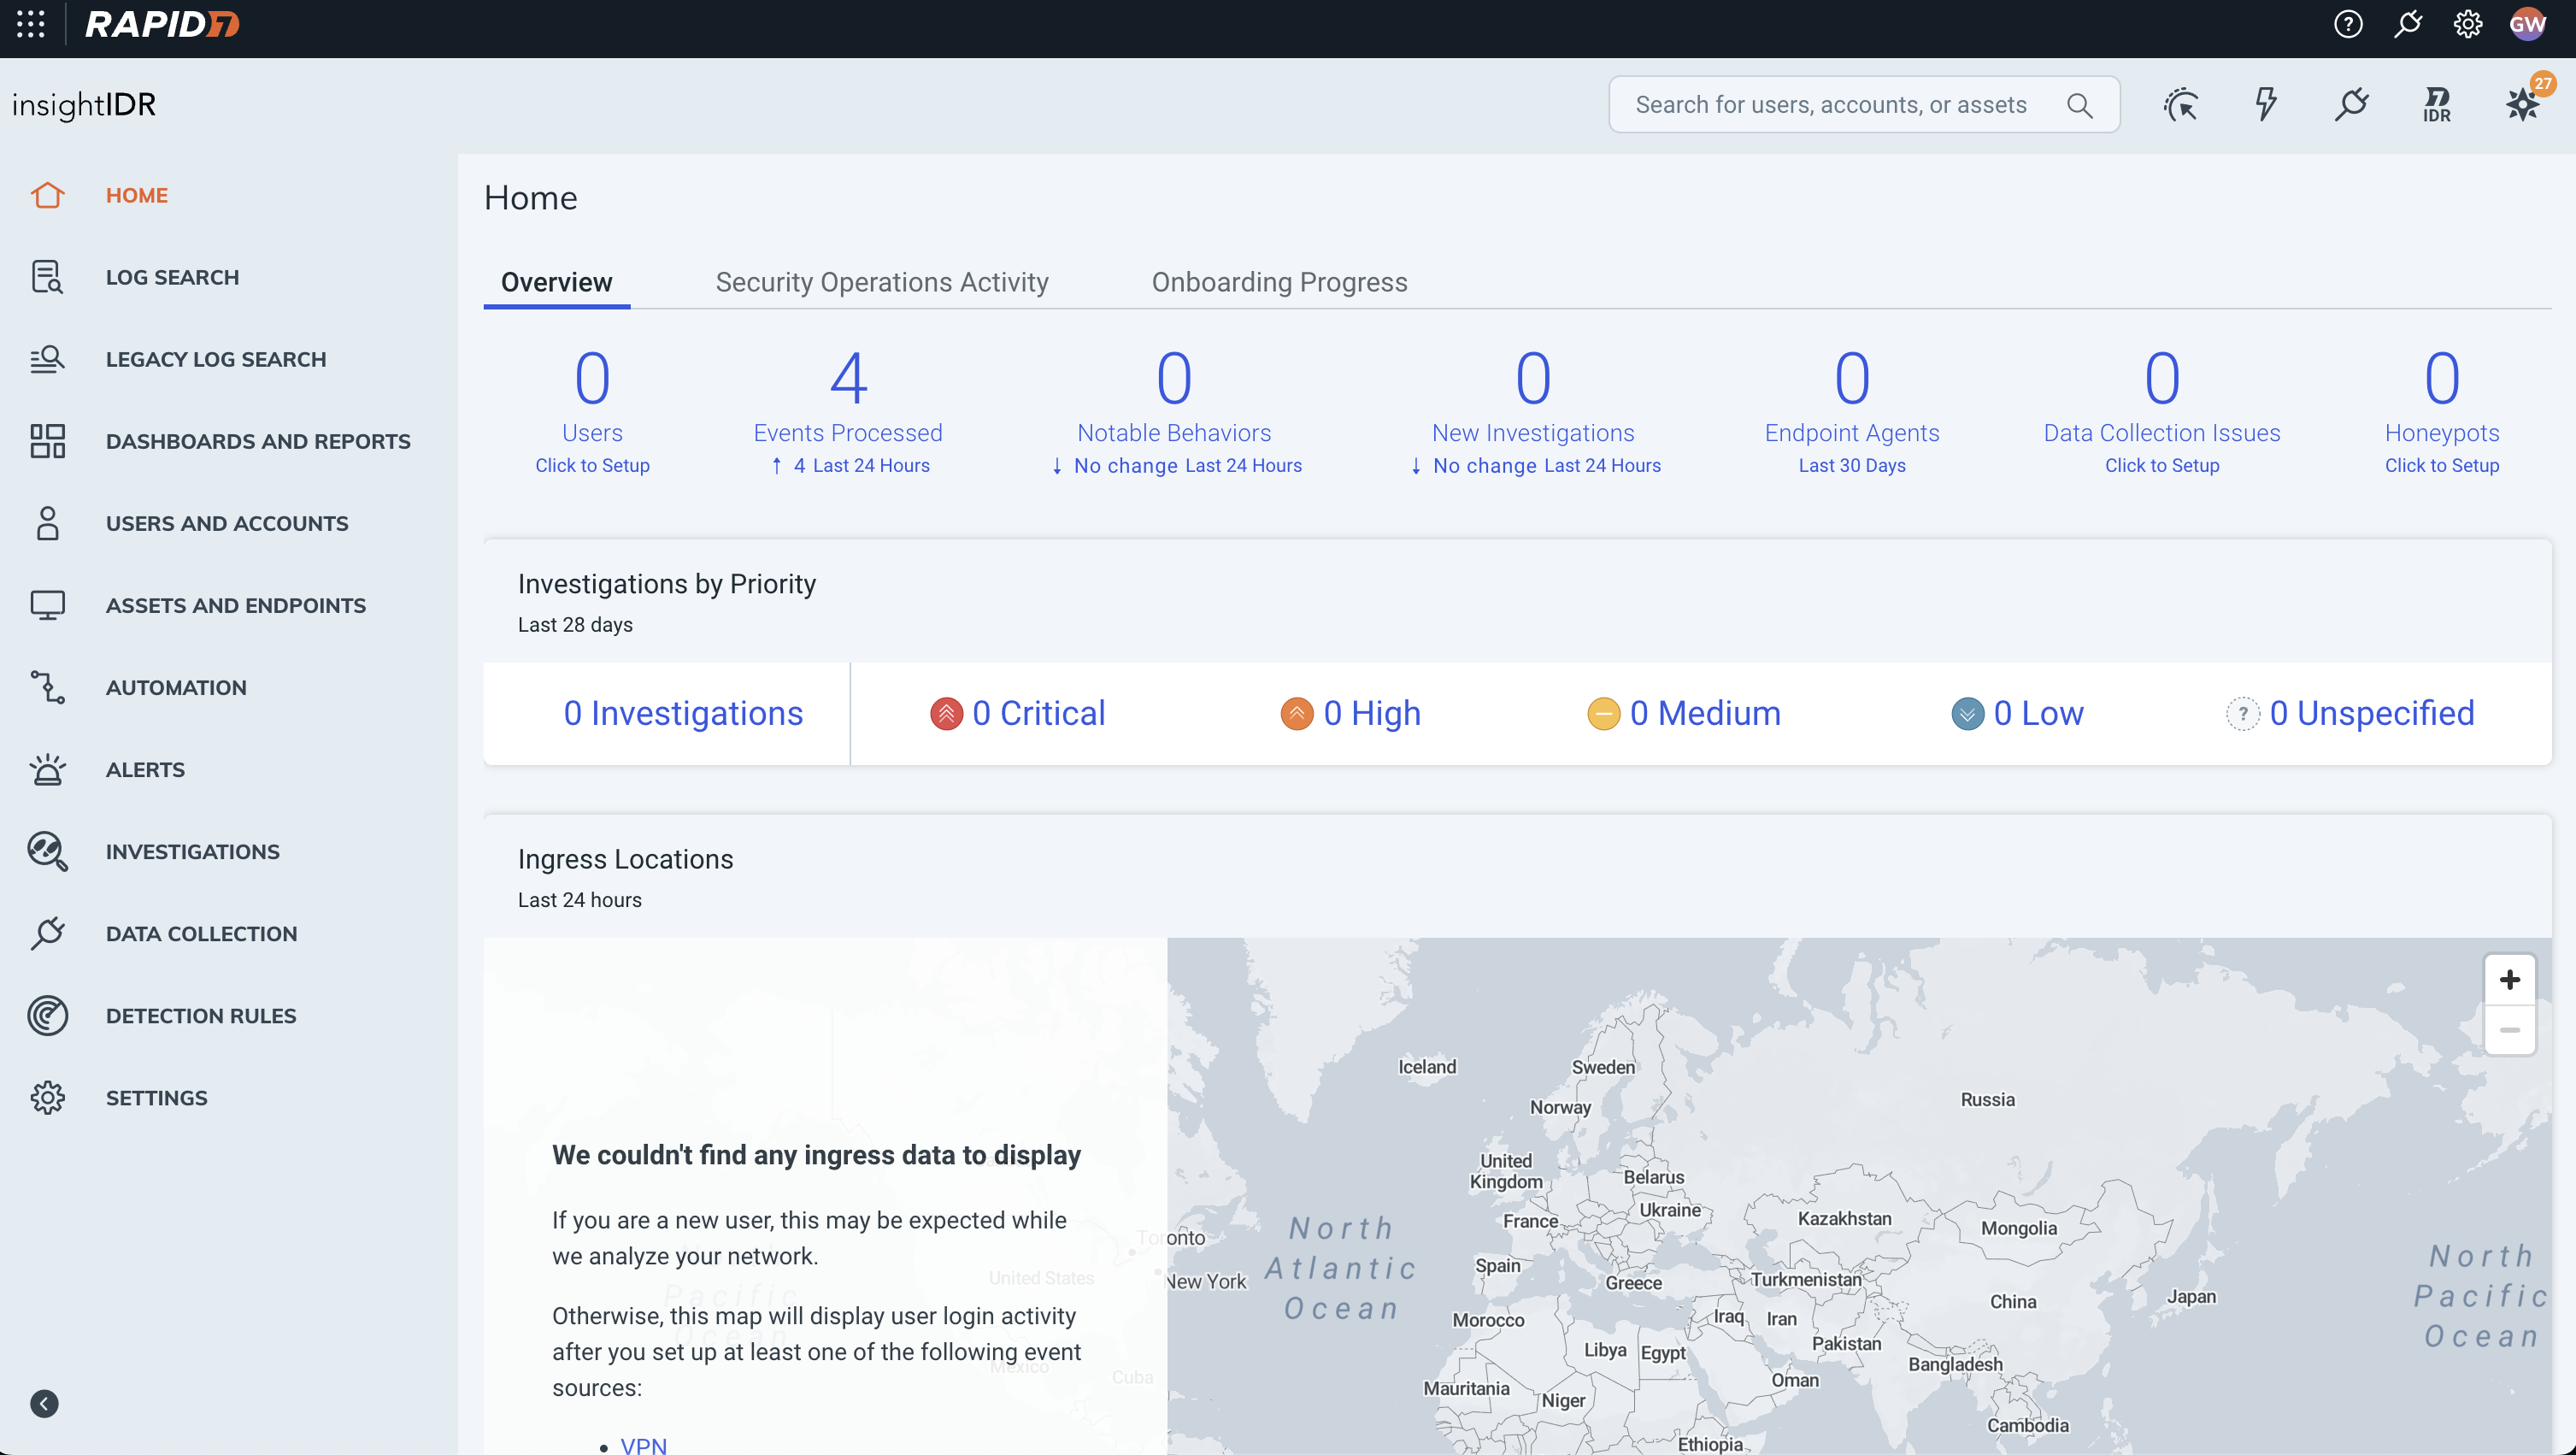Image resolution: width=2576 pixels, height=1455 pixels.
Task: Click the Automation workflow icon
Action: (47, 687)
